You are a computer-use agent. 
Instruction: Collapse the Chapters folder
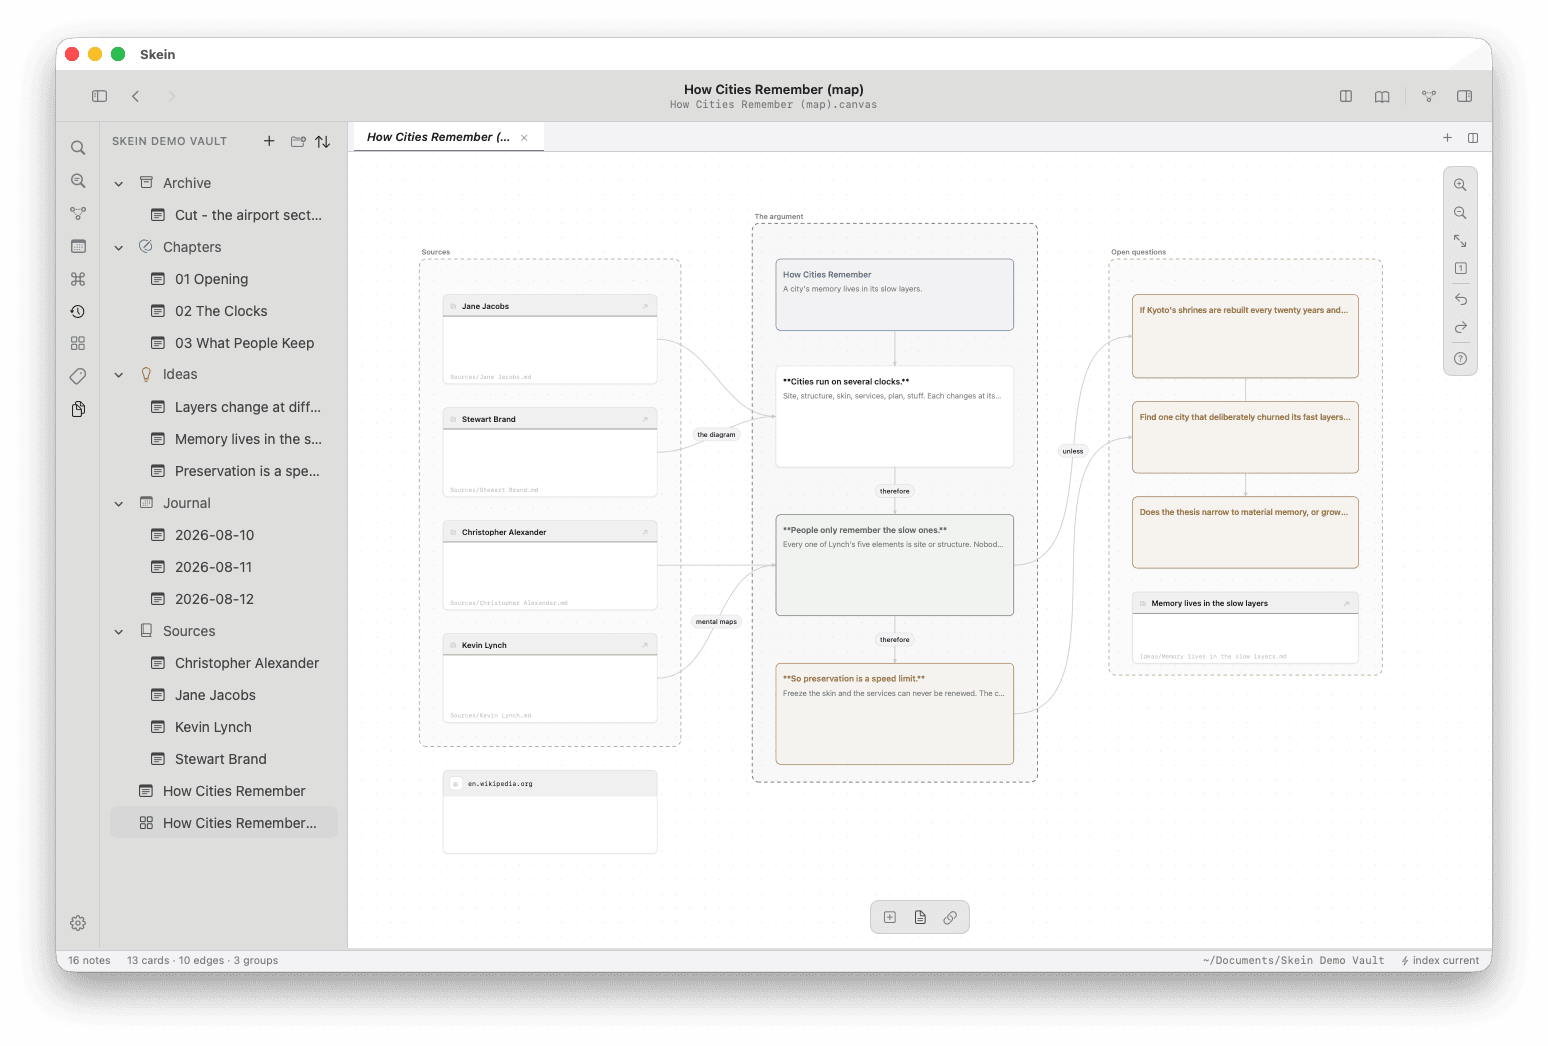[x=119, y=248]
